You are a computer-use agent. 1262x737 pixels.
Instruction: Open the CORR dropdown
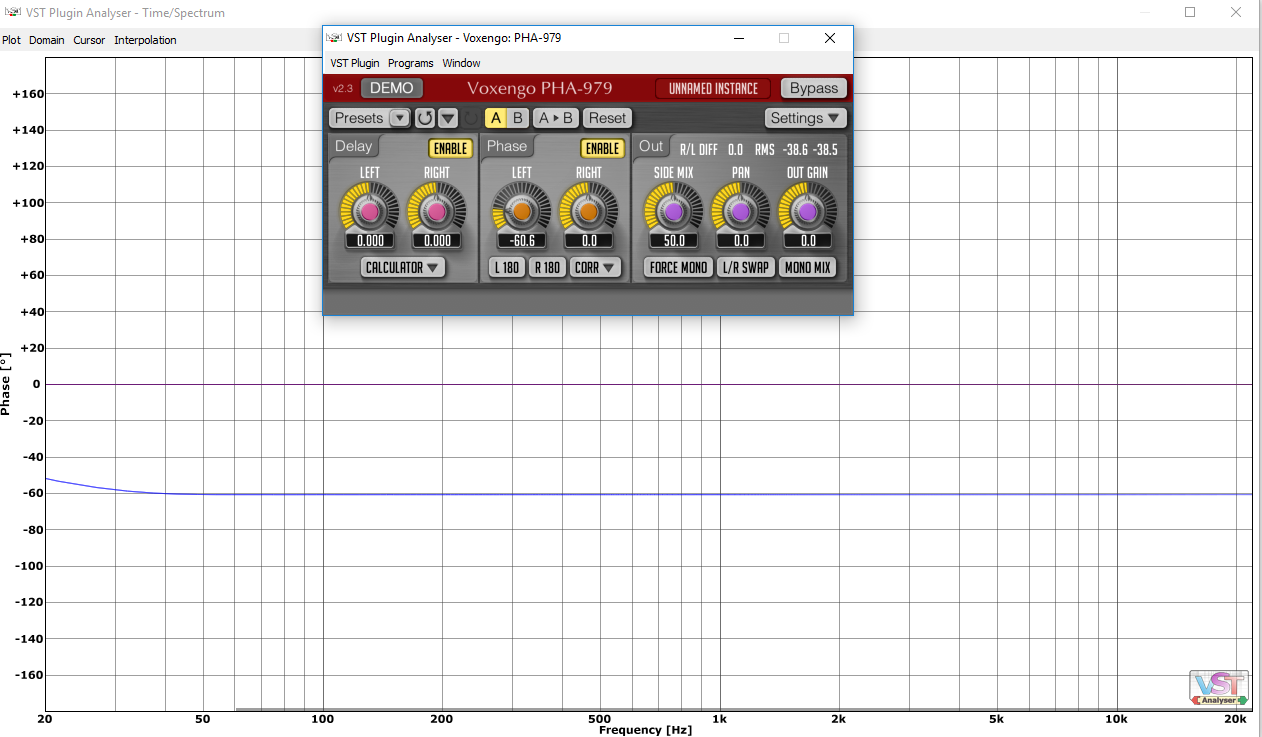[x=595, y=268]
